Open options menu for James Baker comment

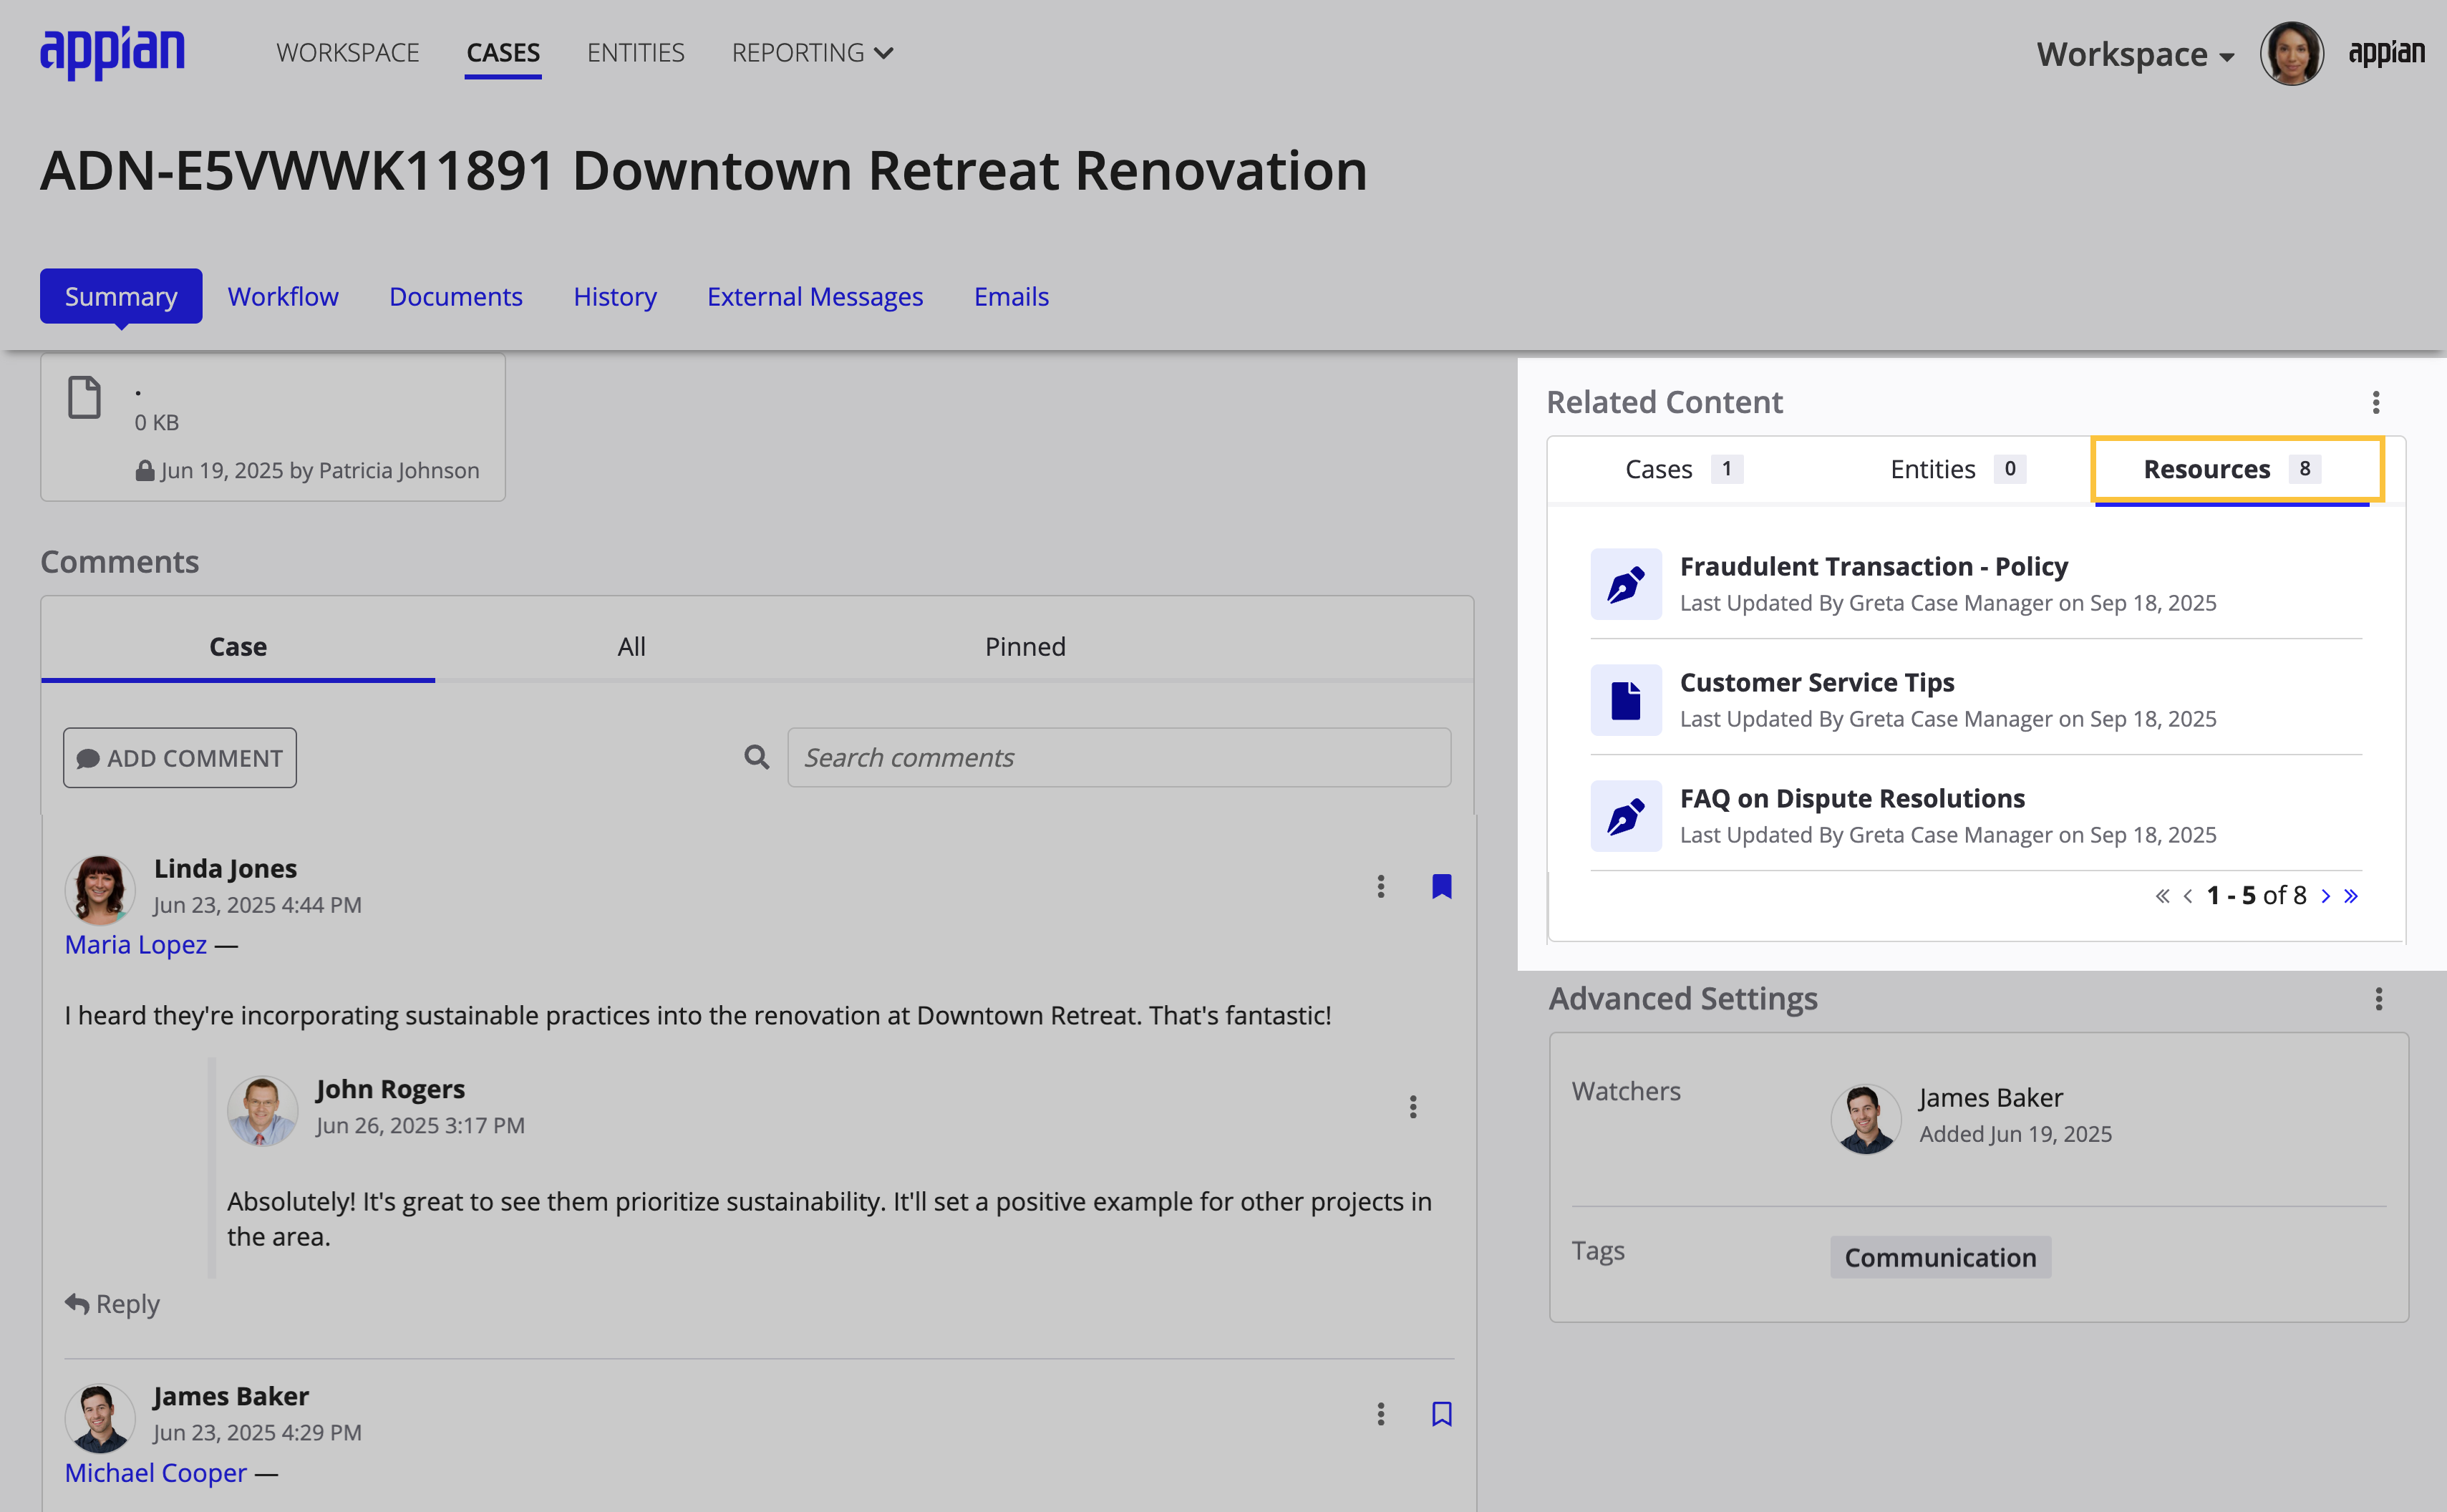coord(1380,1414)
